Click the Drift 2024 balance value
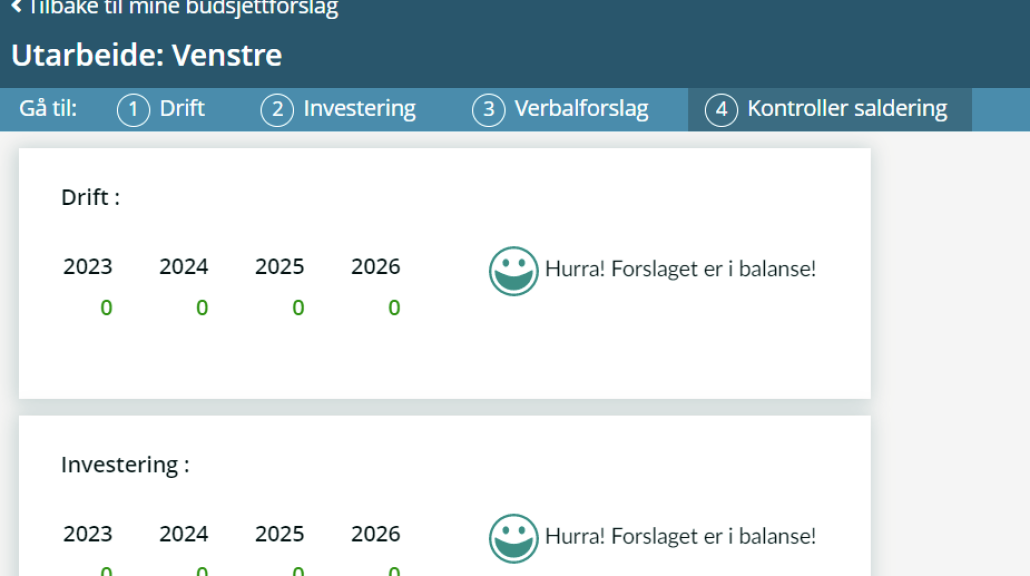 (x=202, y=307)
